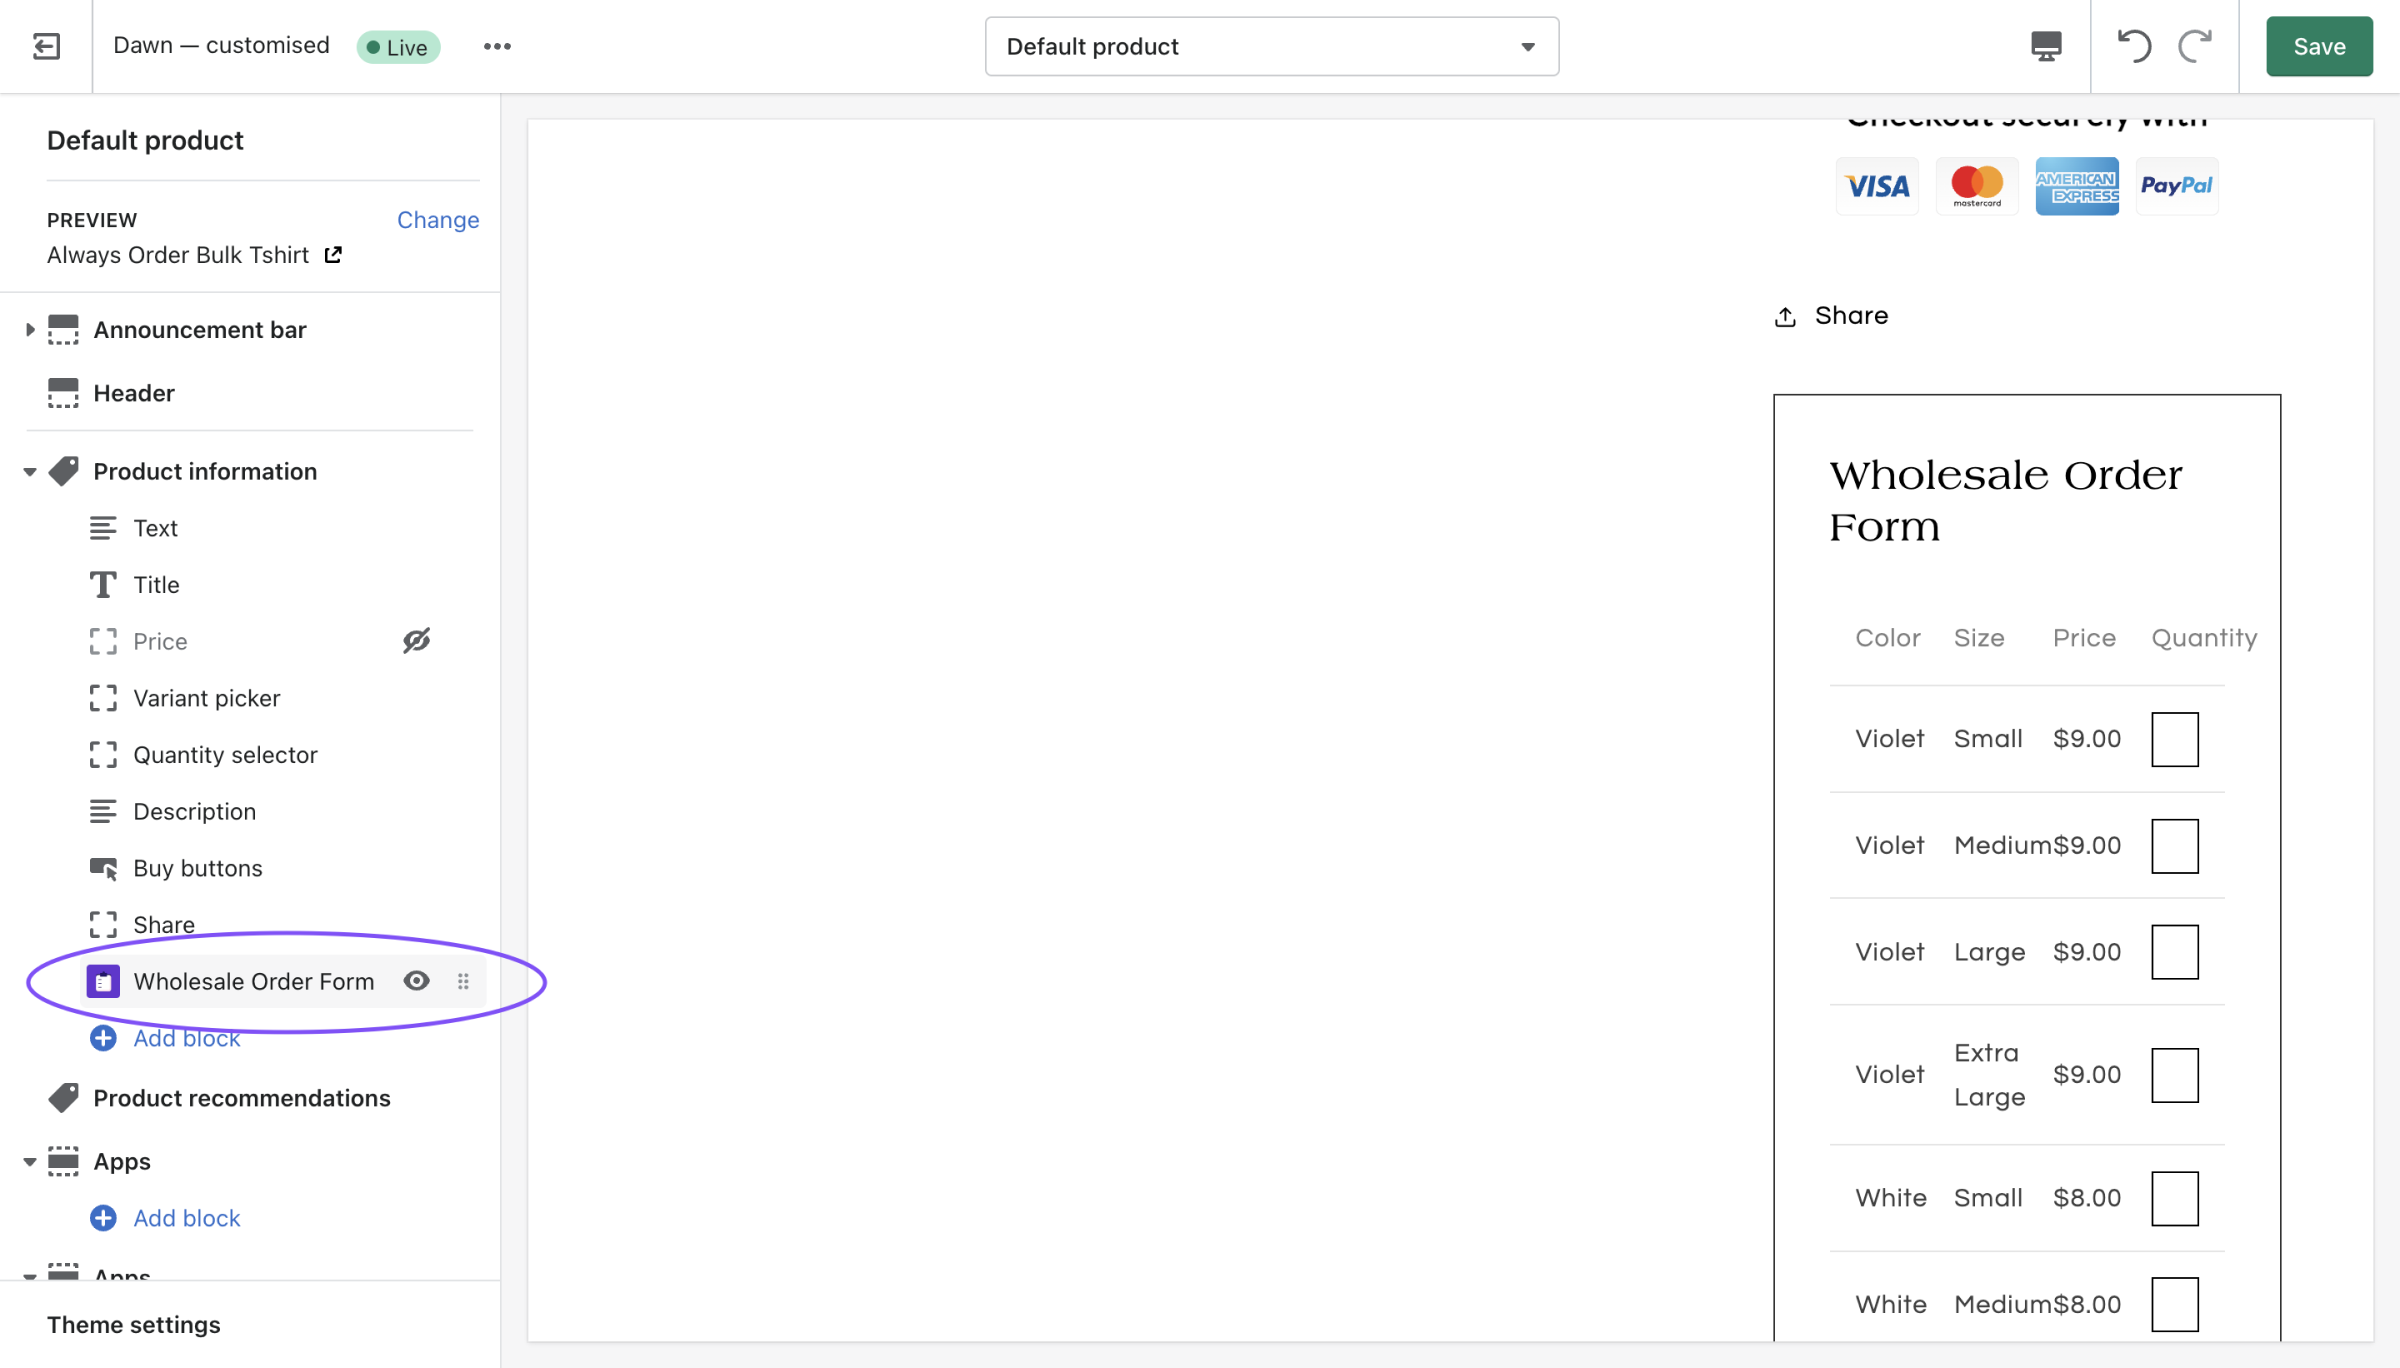2400x1368 pixels.
Task: Click the exit editor icon
Action: tap(46, 46)
